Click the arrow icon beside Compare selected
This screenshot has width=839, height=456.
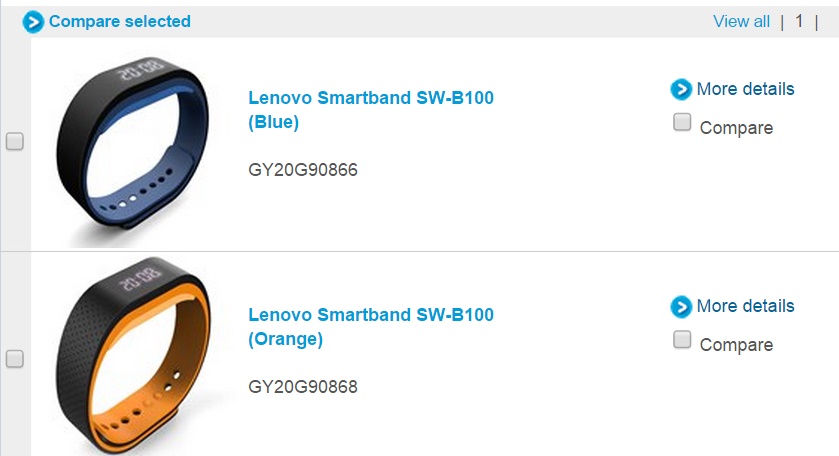point(34,21)
